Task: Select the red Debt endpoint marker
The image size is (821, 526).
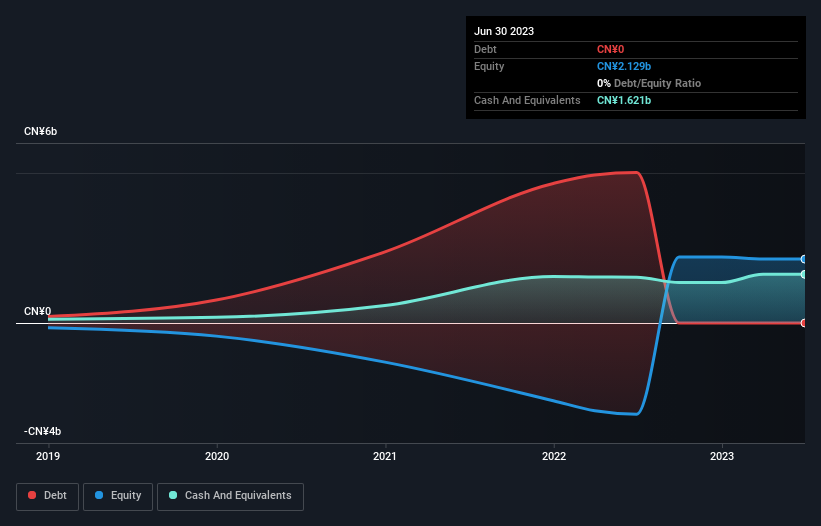Action: click(804, 323)
